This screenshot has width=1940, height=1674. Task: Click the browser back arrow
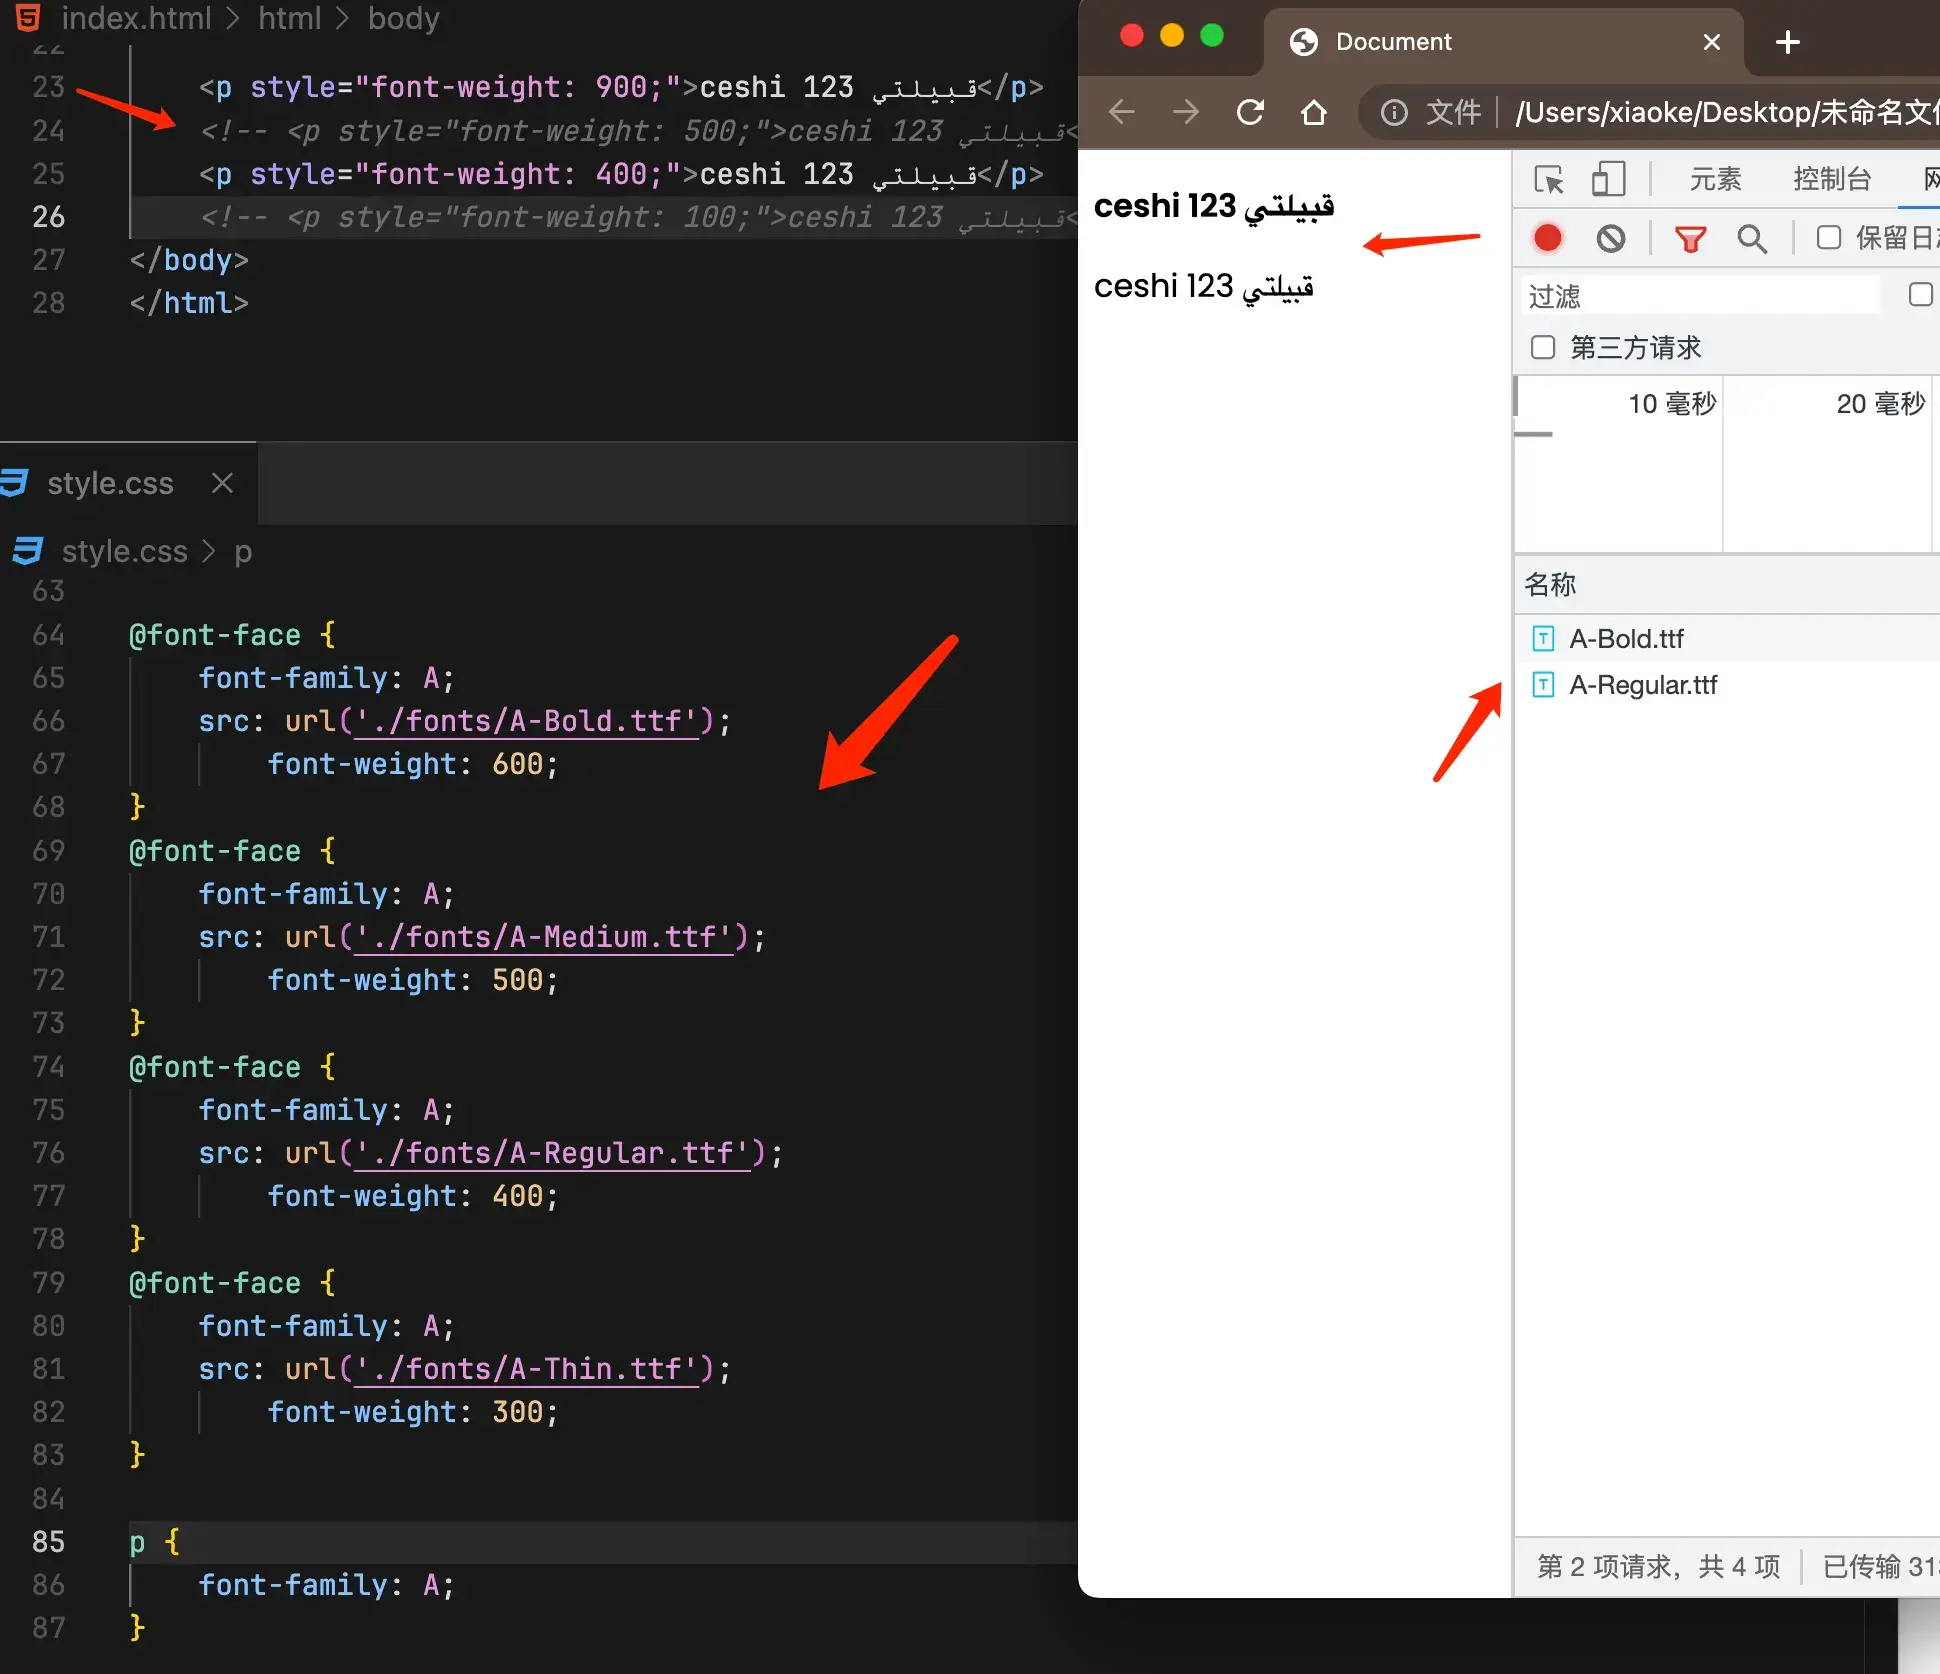point(1122,112)
